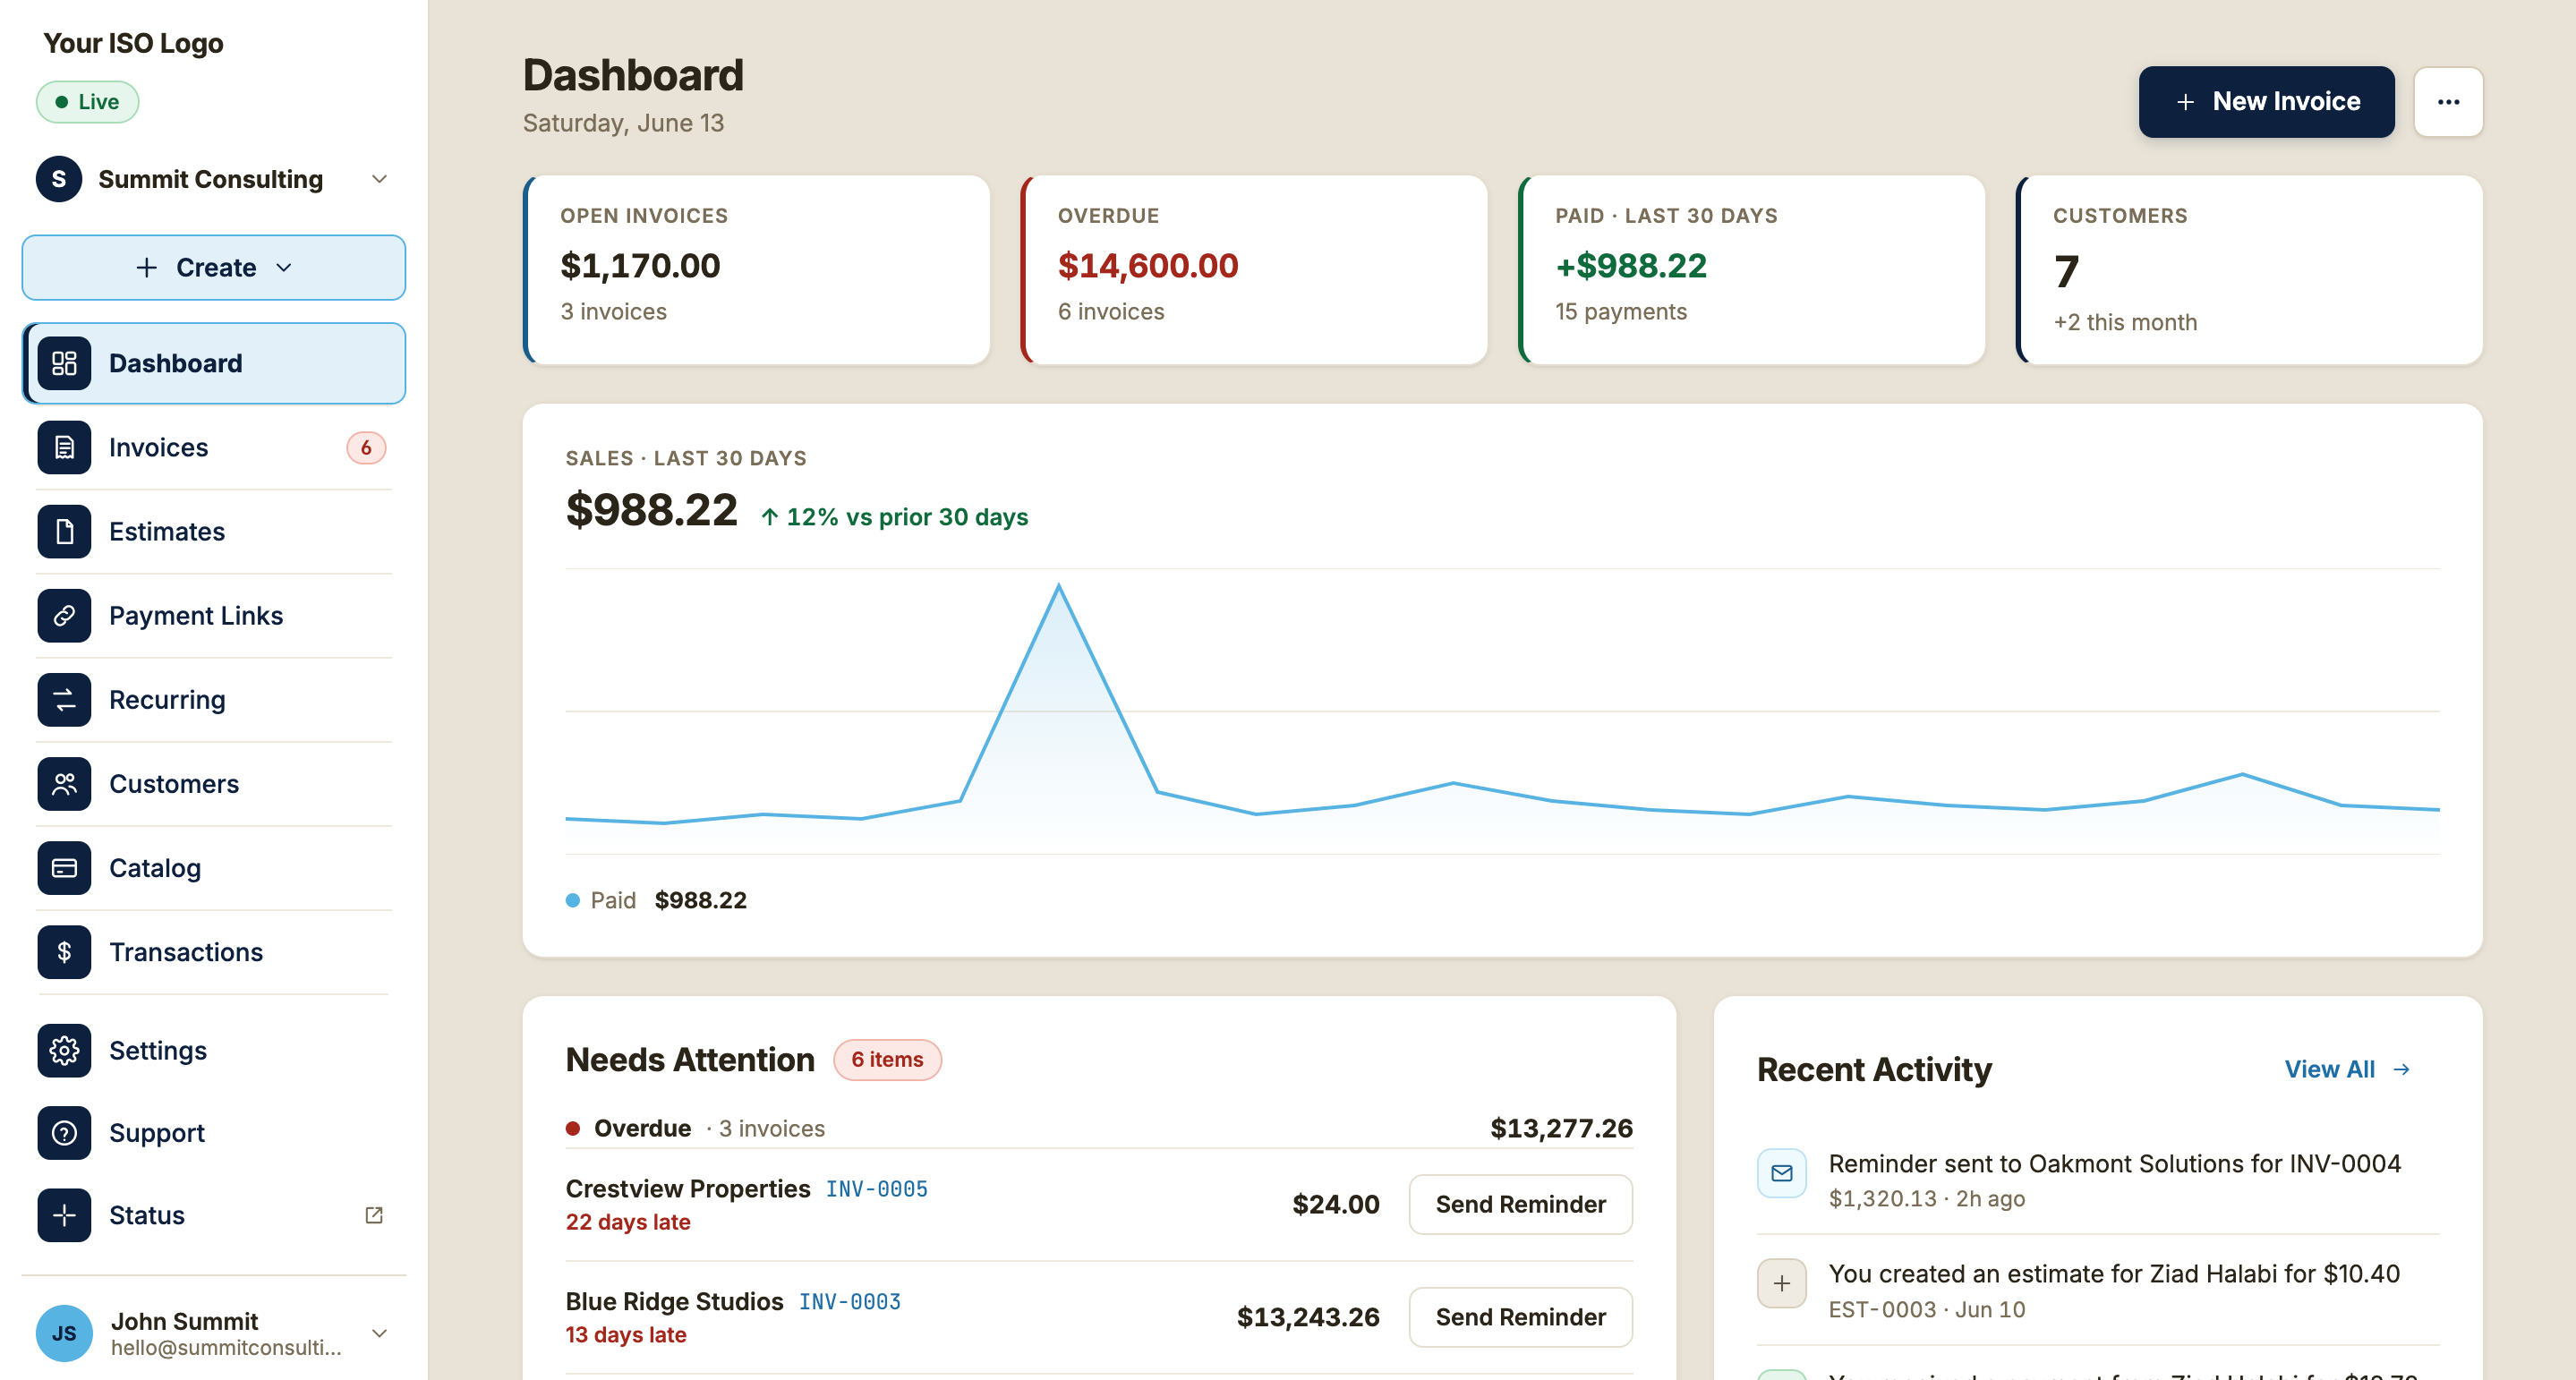Follow the View All activity link

click(2346, 1069)
